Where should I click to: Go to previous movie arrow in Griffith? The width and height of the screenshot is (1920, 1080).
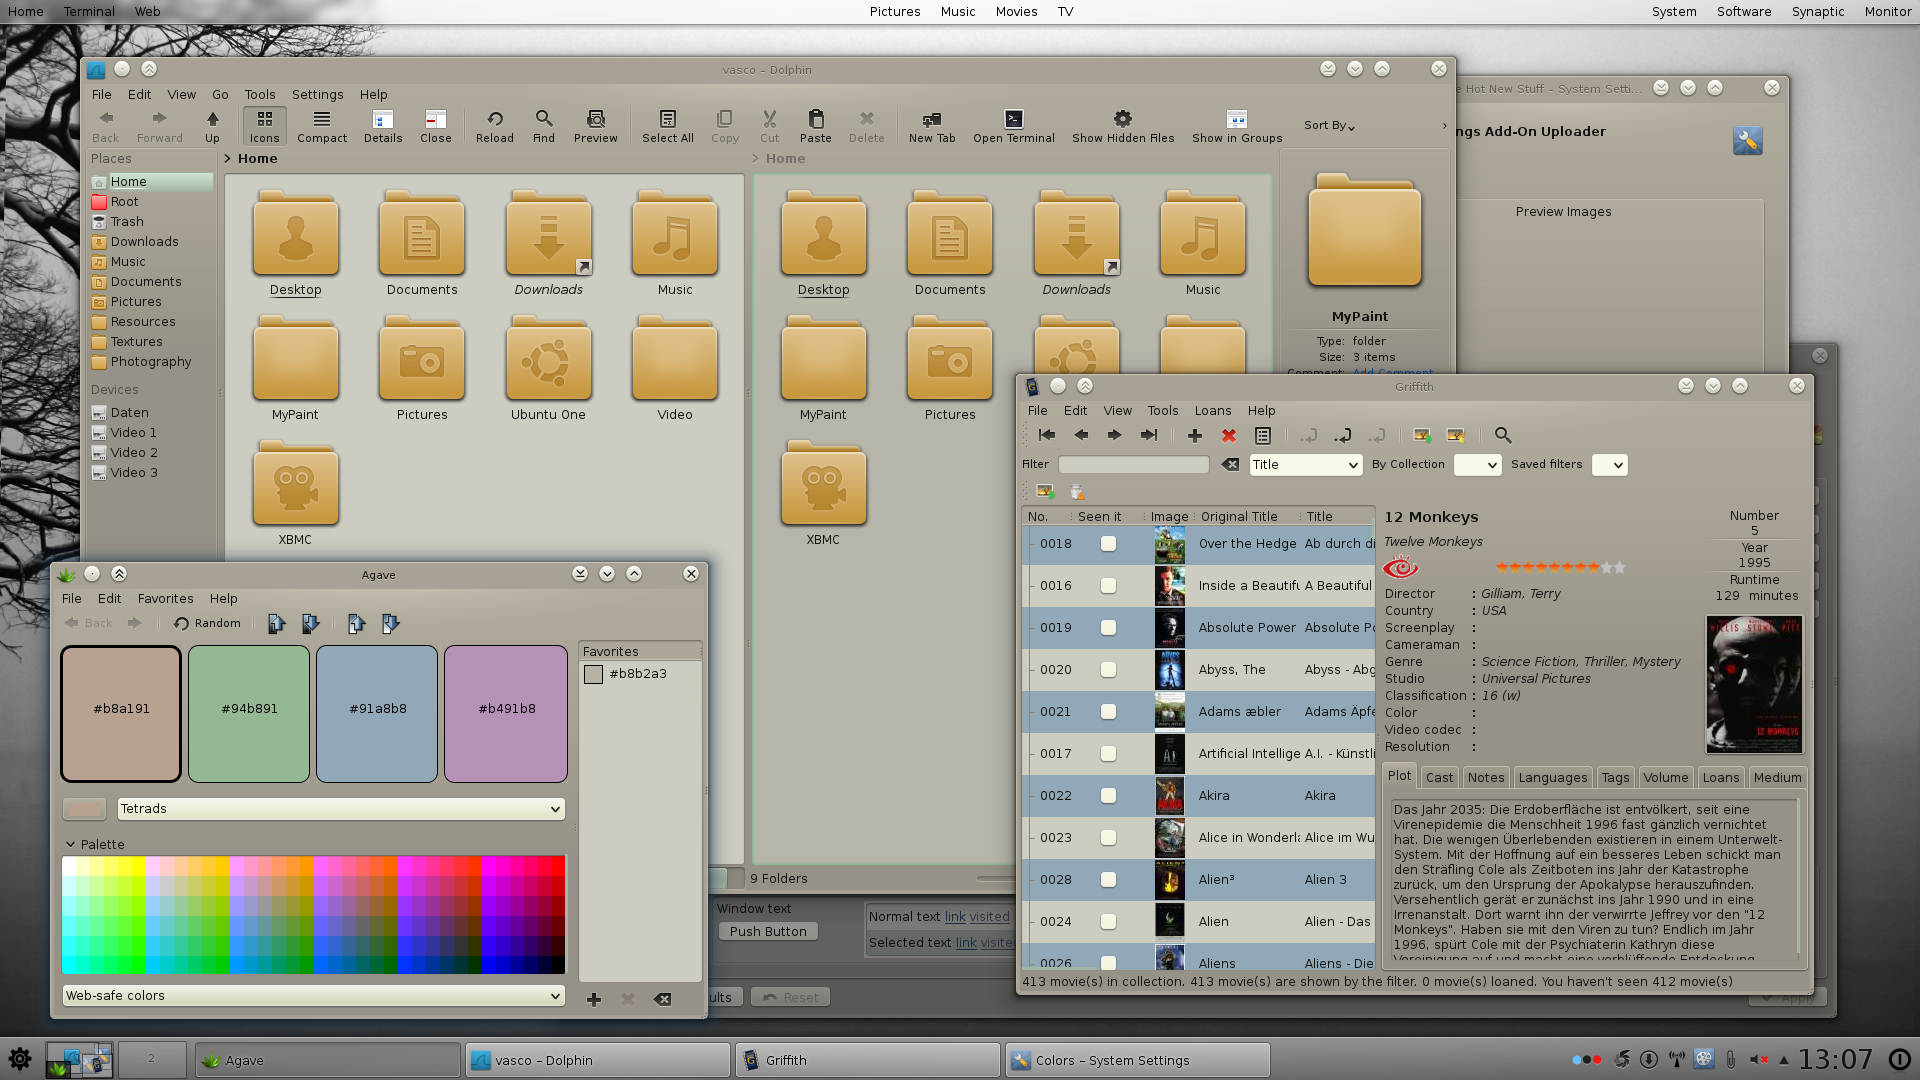point(1081,436)
